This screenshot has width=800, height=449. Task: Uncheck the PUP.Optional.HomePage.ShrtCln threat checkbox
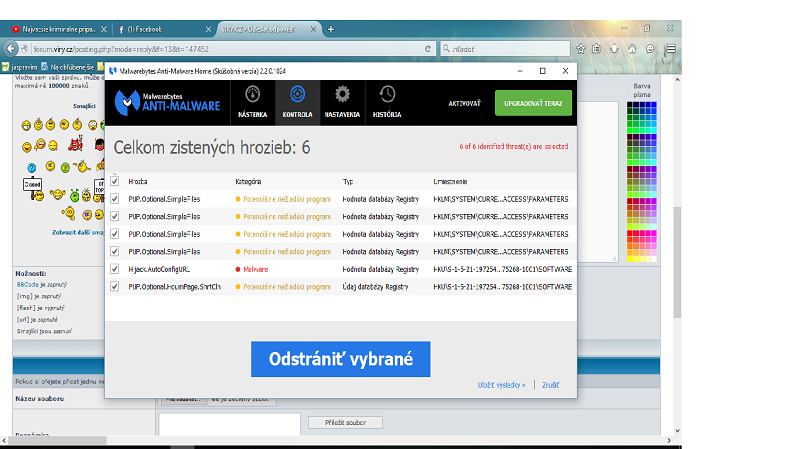[x=115, y=287]
